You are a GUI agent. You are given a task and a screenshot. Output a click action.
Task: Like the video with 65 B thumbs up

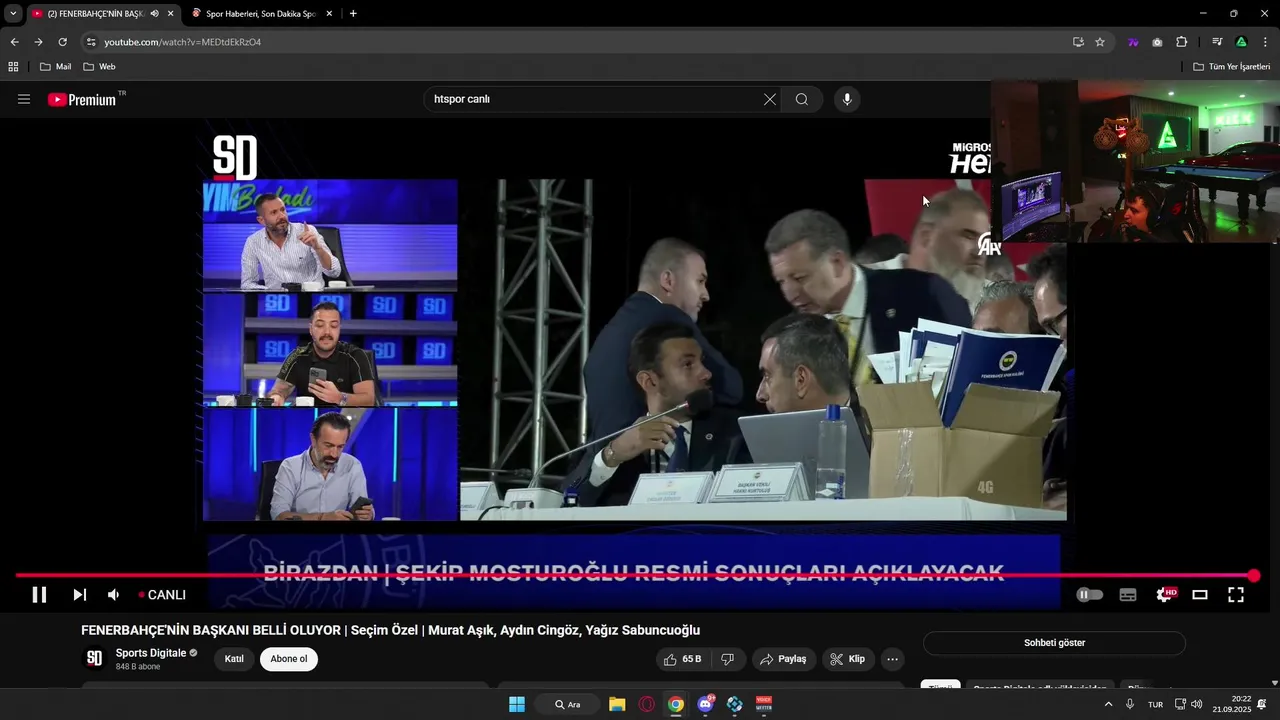click(x=681, y=659)
